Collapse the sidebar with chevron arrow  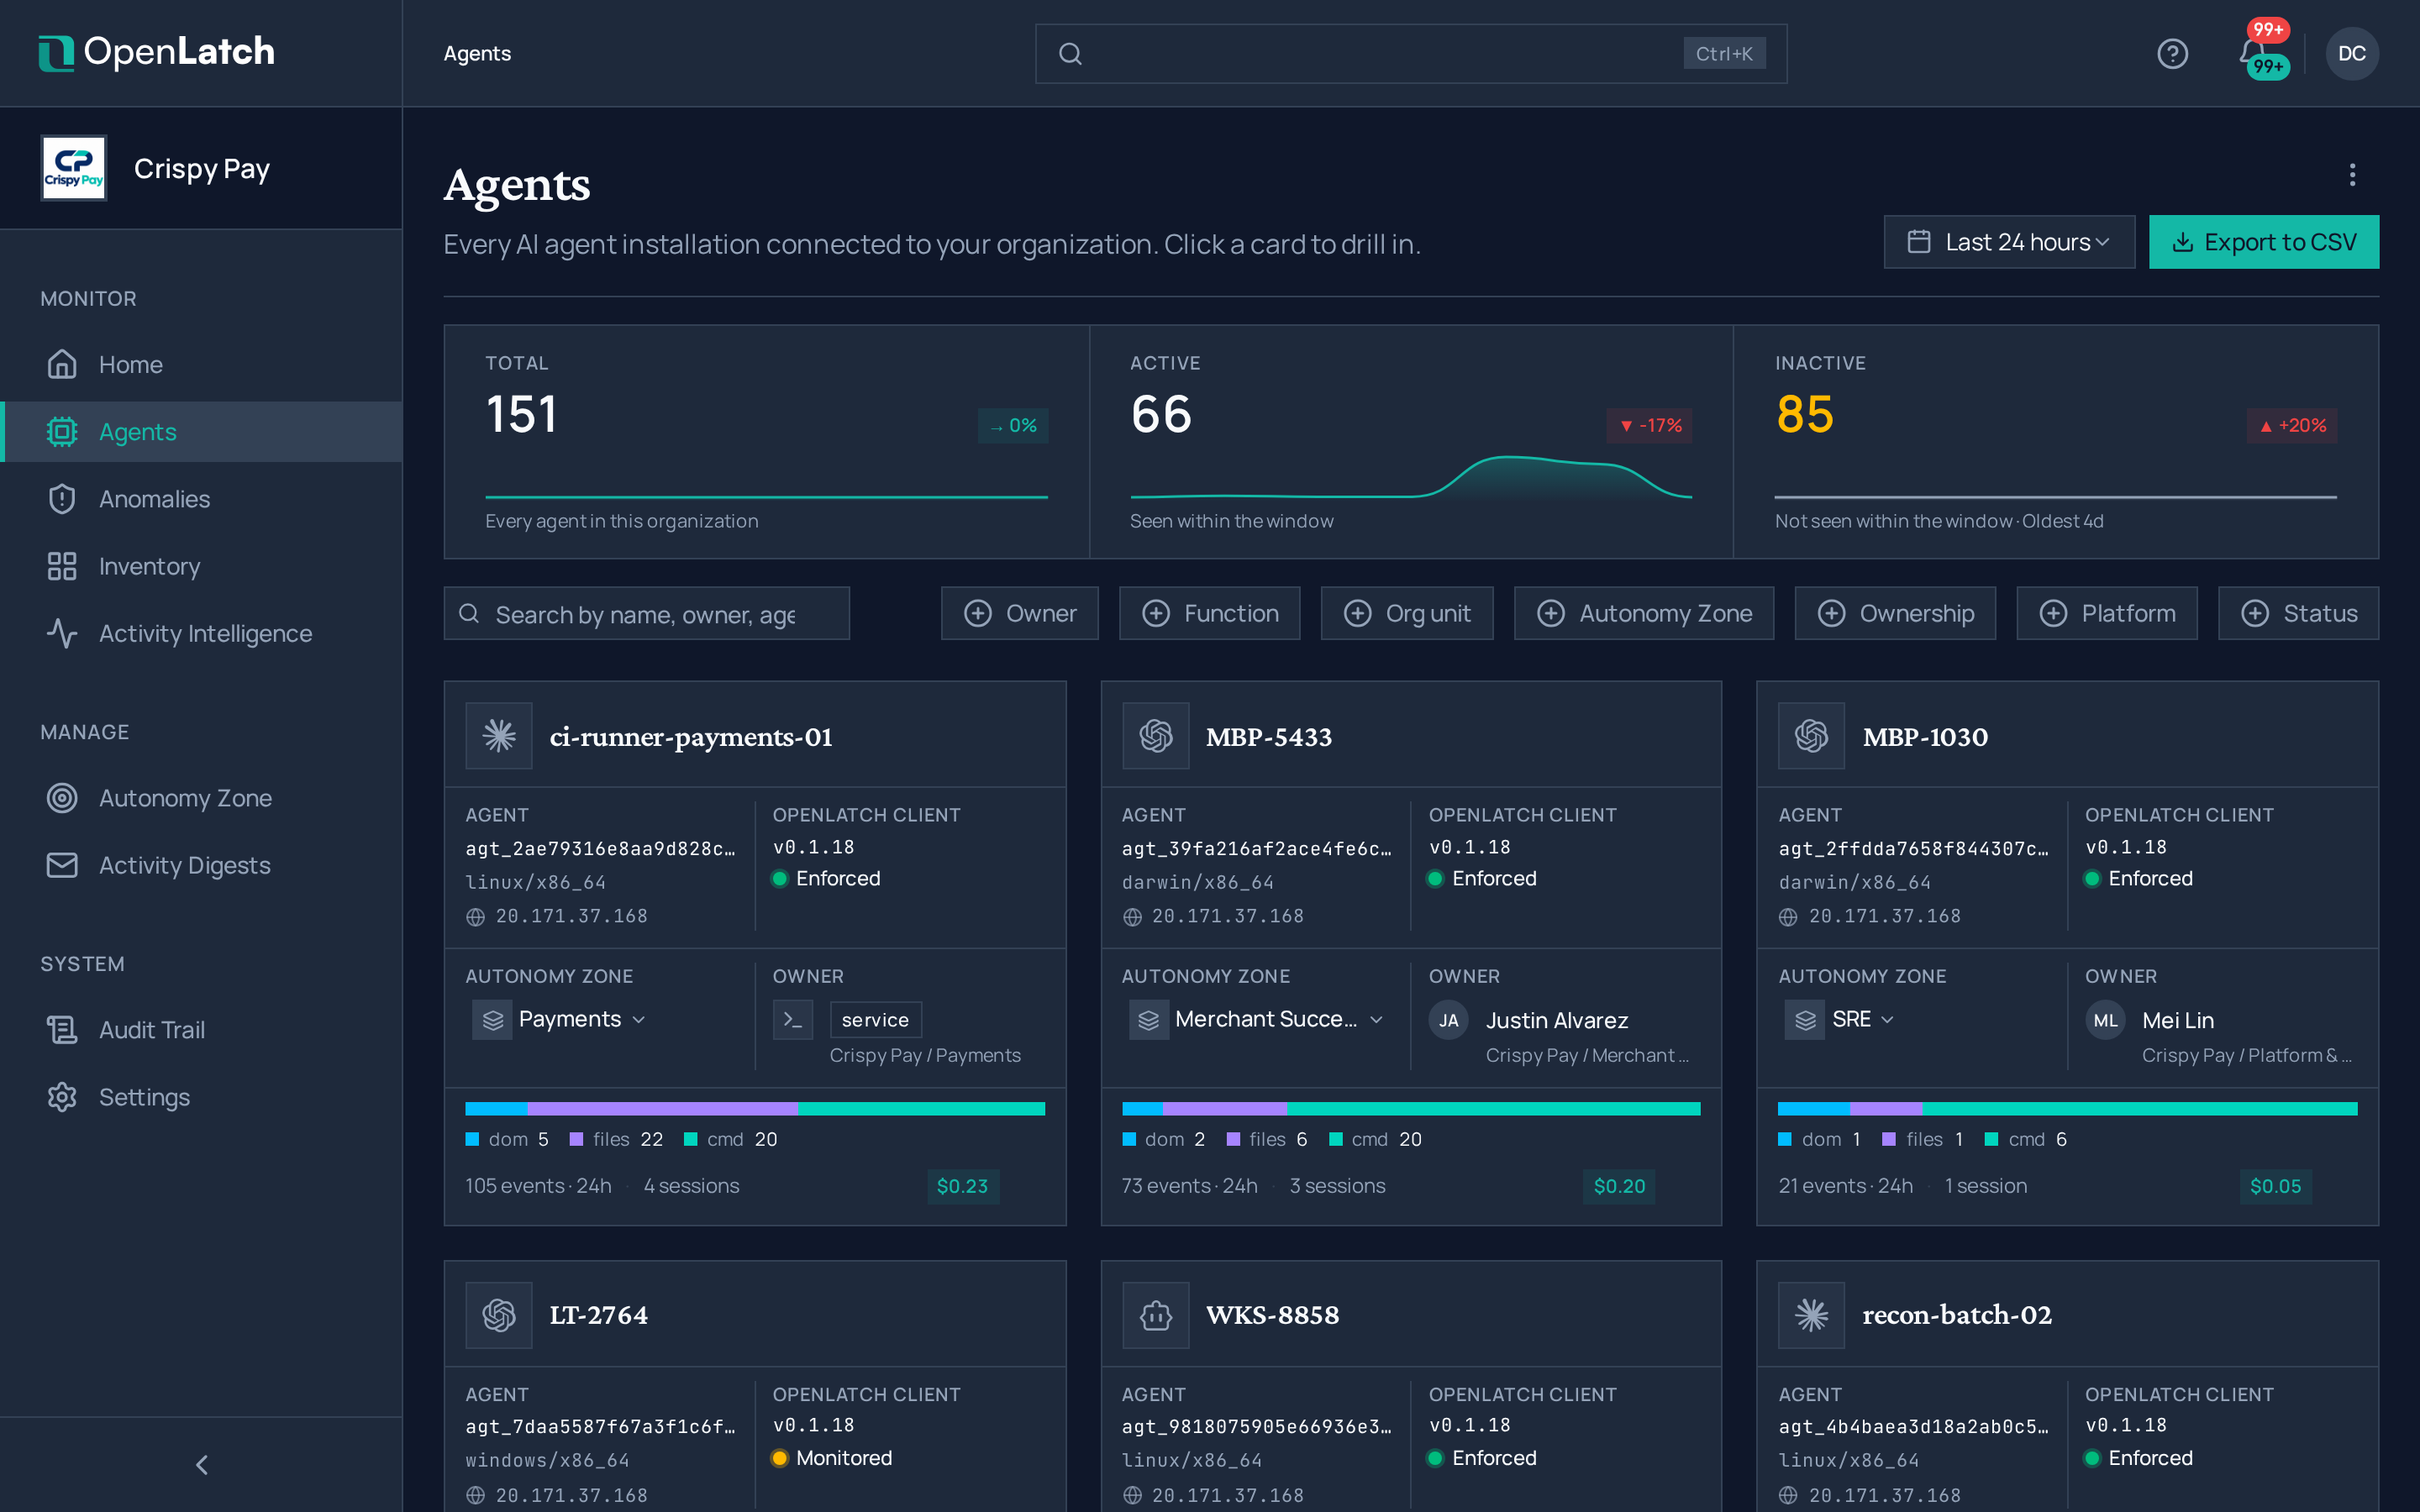(x=201, y=1465)
